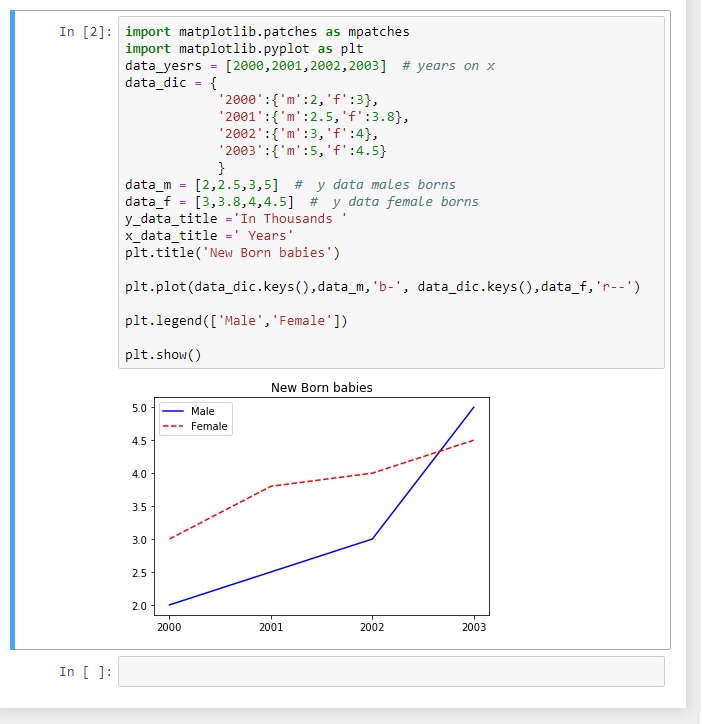Click the '5.0' y-axis tick label
The image size is (702, 724).
[x=139, y=408]
